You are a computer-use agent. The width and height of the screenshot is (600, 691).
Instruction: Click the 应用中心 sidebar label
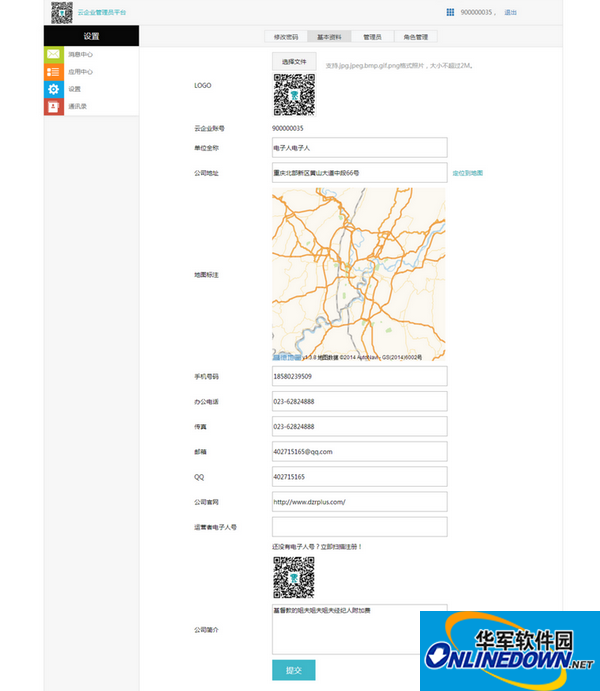pyautogui.click(x=81, y=72)
